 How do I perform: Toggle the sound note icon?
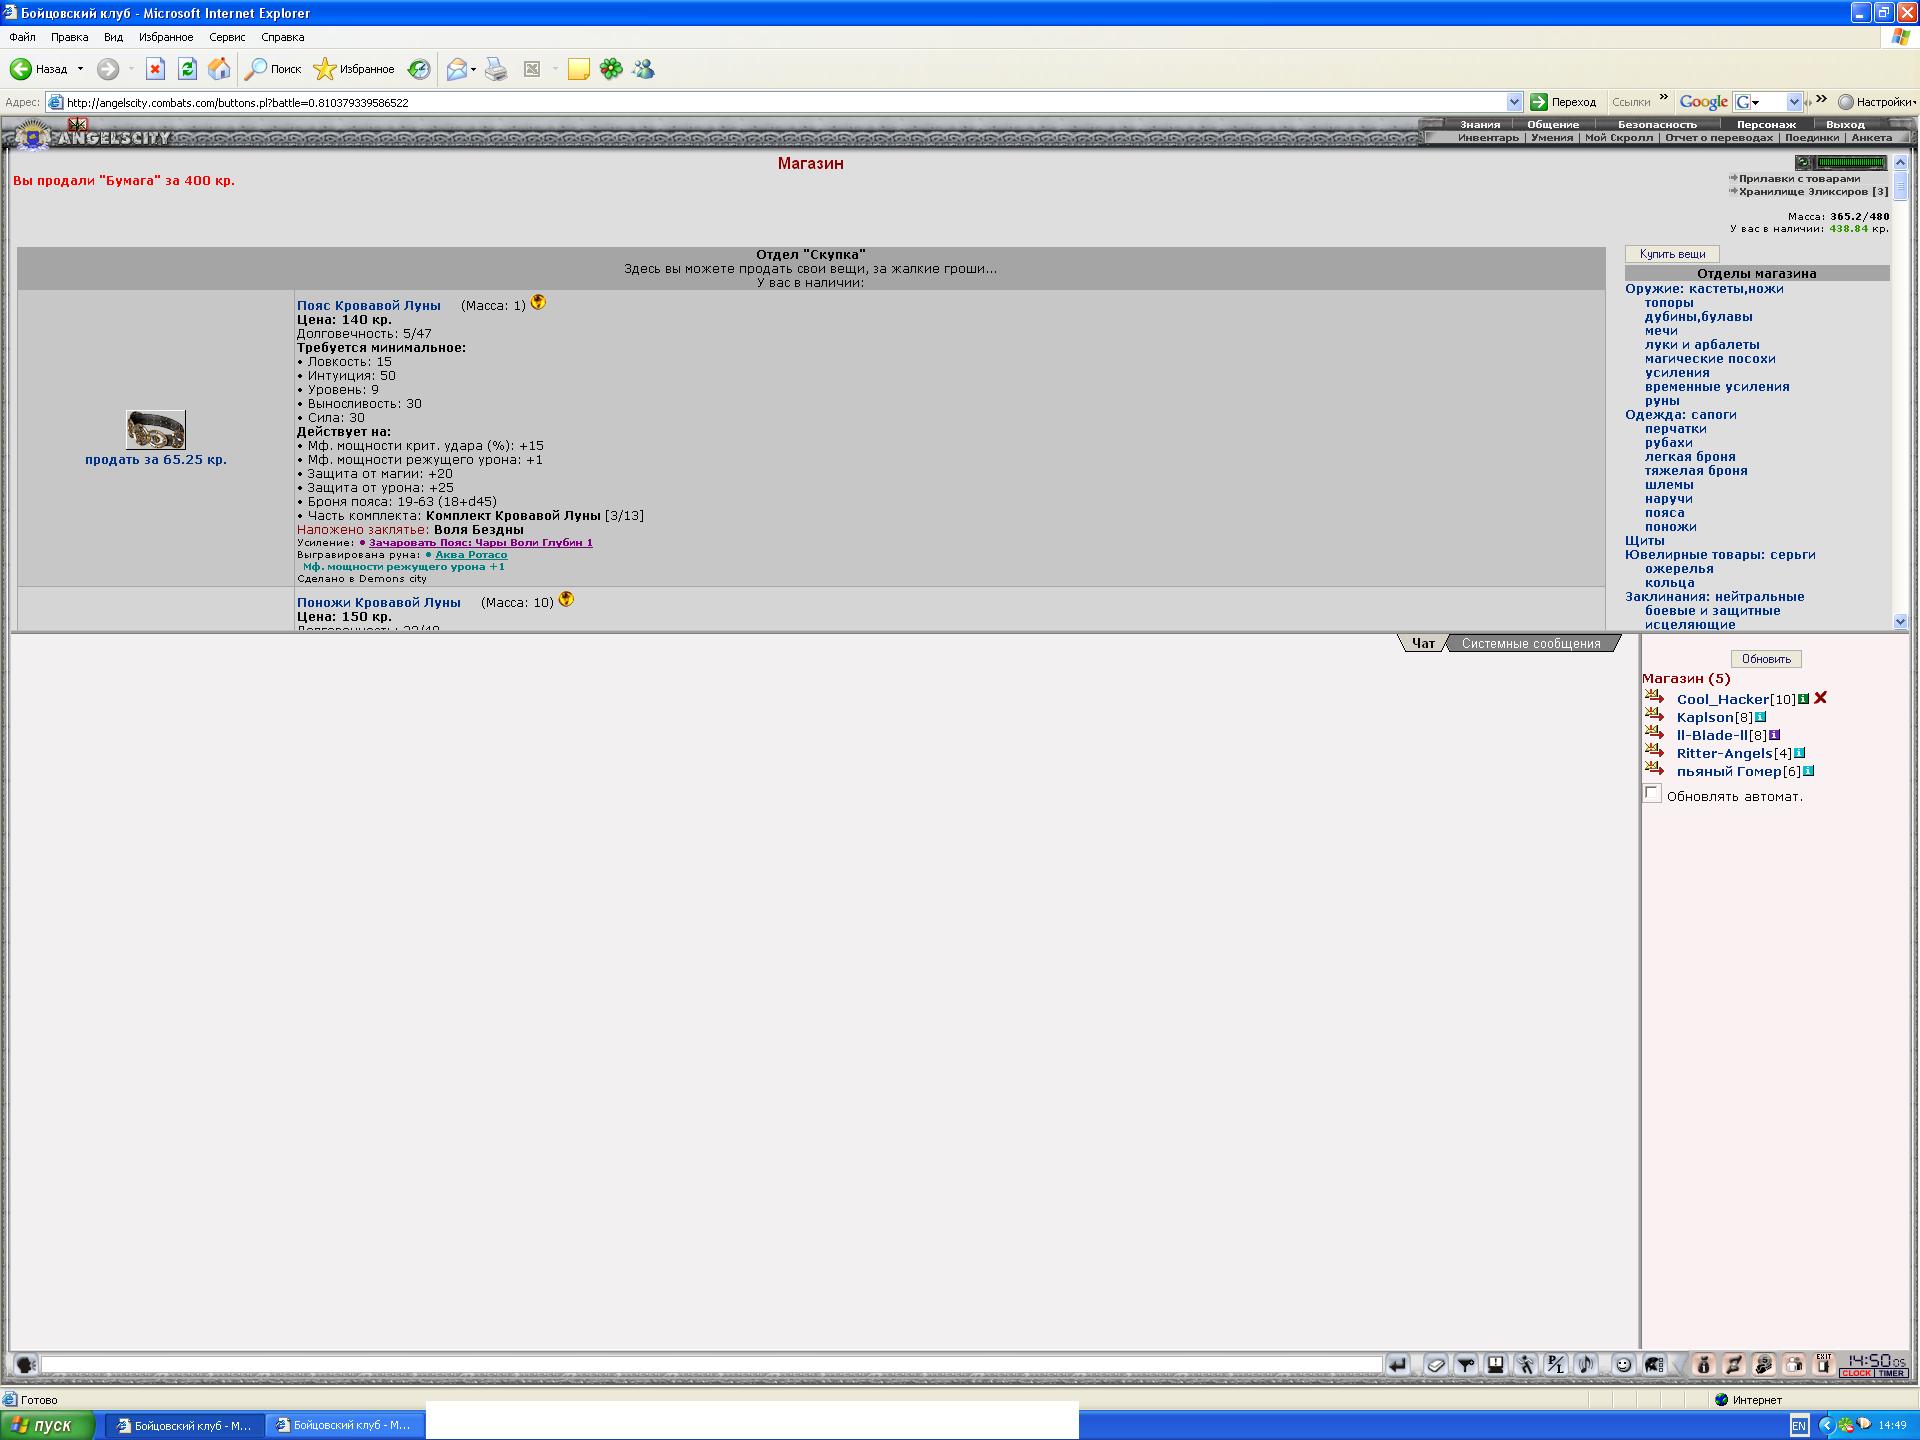pos(1586,1364)
